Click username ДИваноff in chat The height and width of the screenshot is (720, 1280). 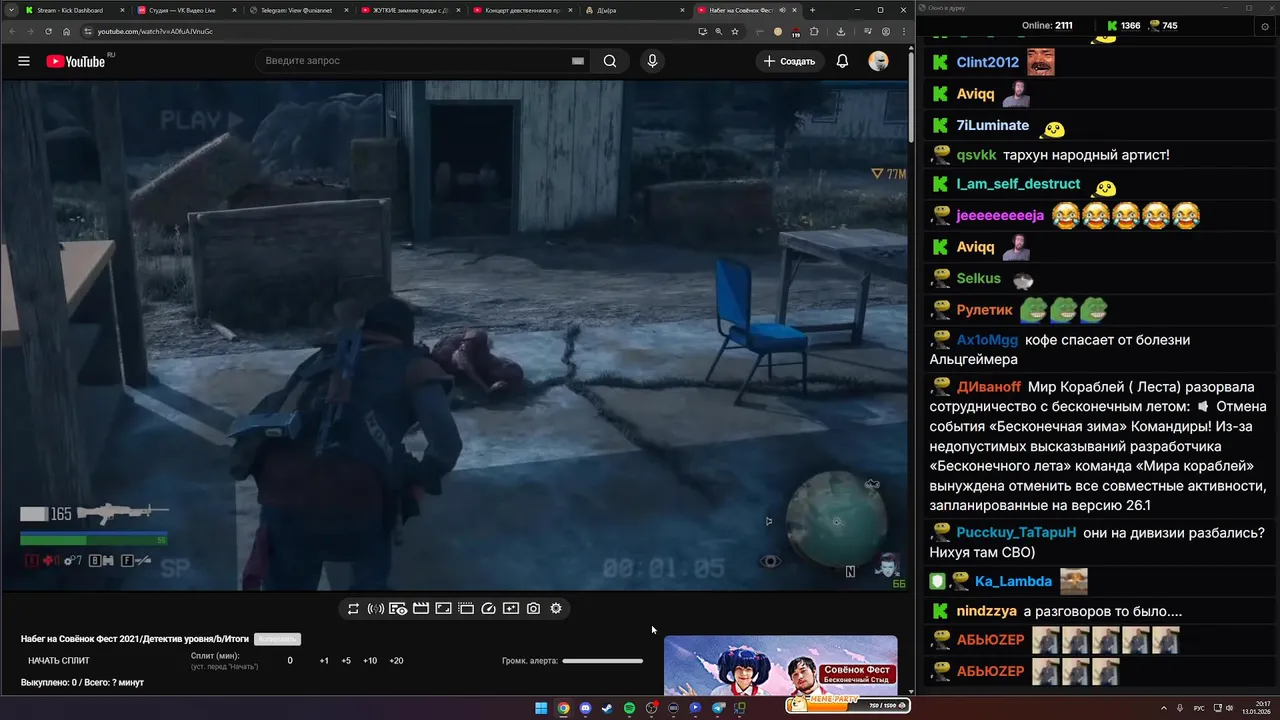click(x=988, y=387)
